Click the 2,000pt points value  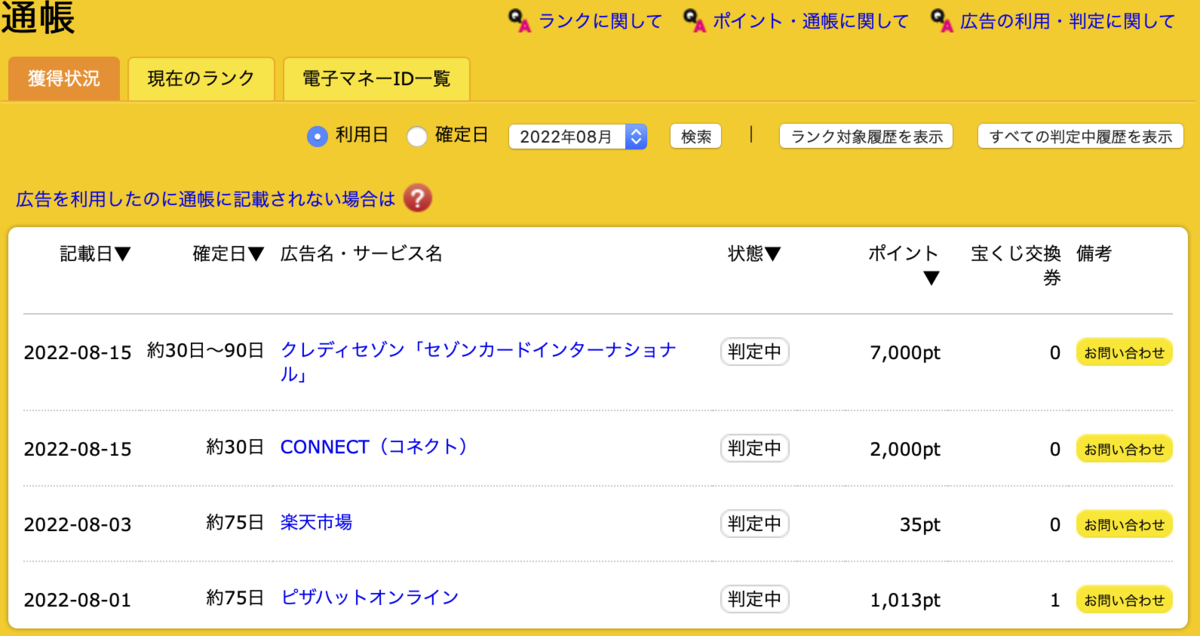(905, 450)
